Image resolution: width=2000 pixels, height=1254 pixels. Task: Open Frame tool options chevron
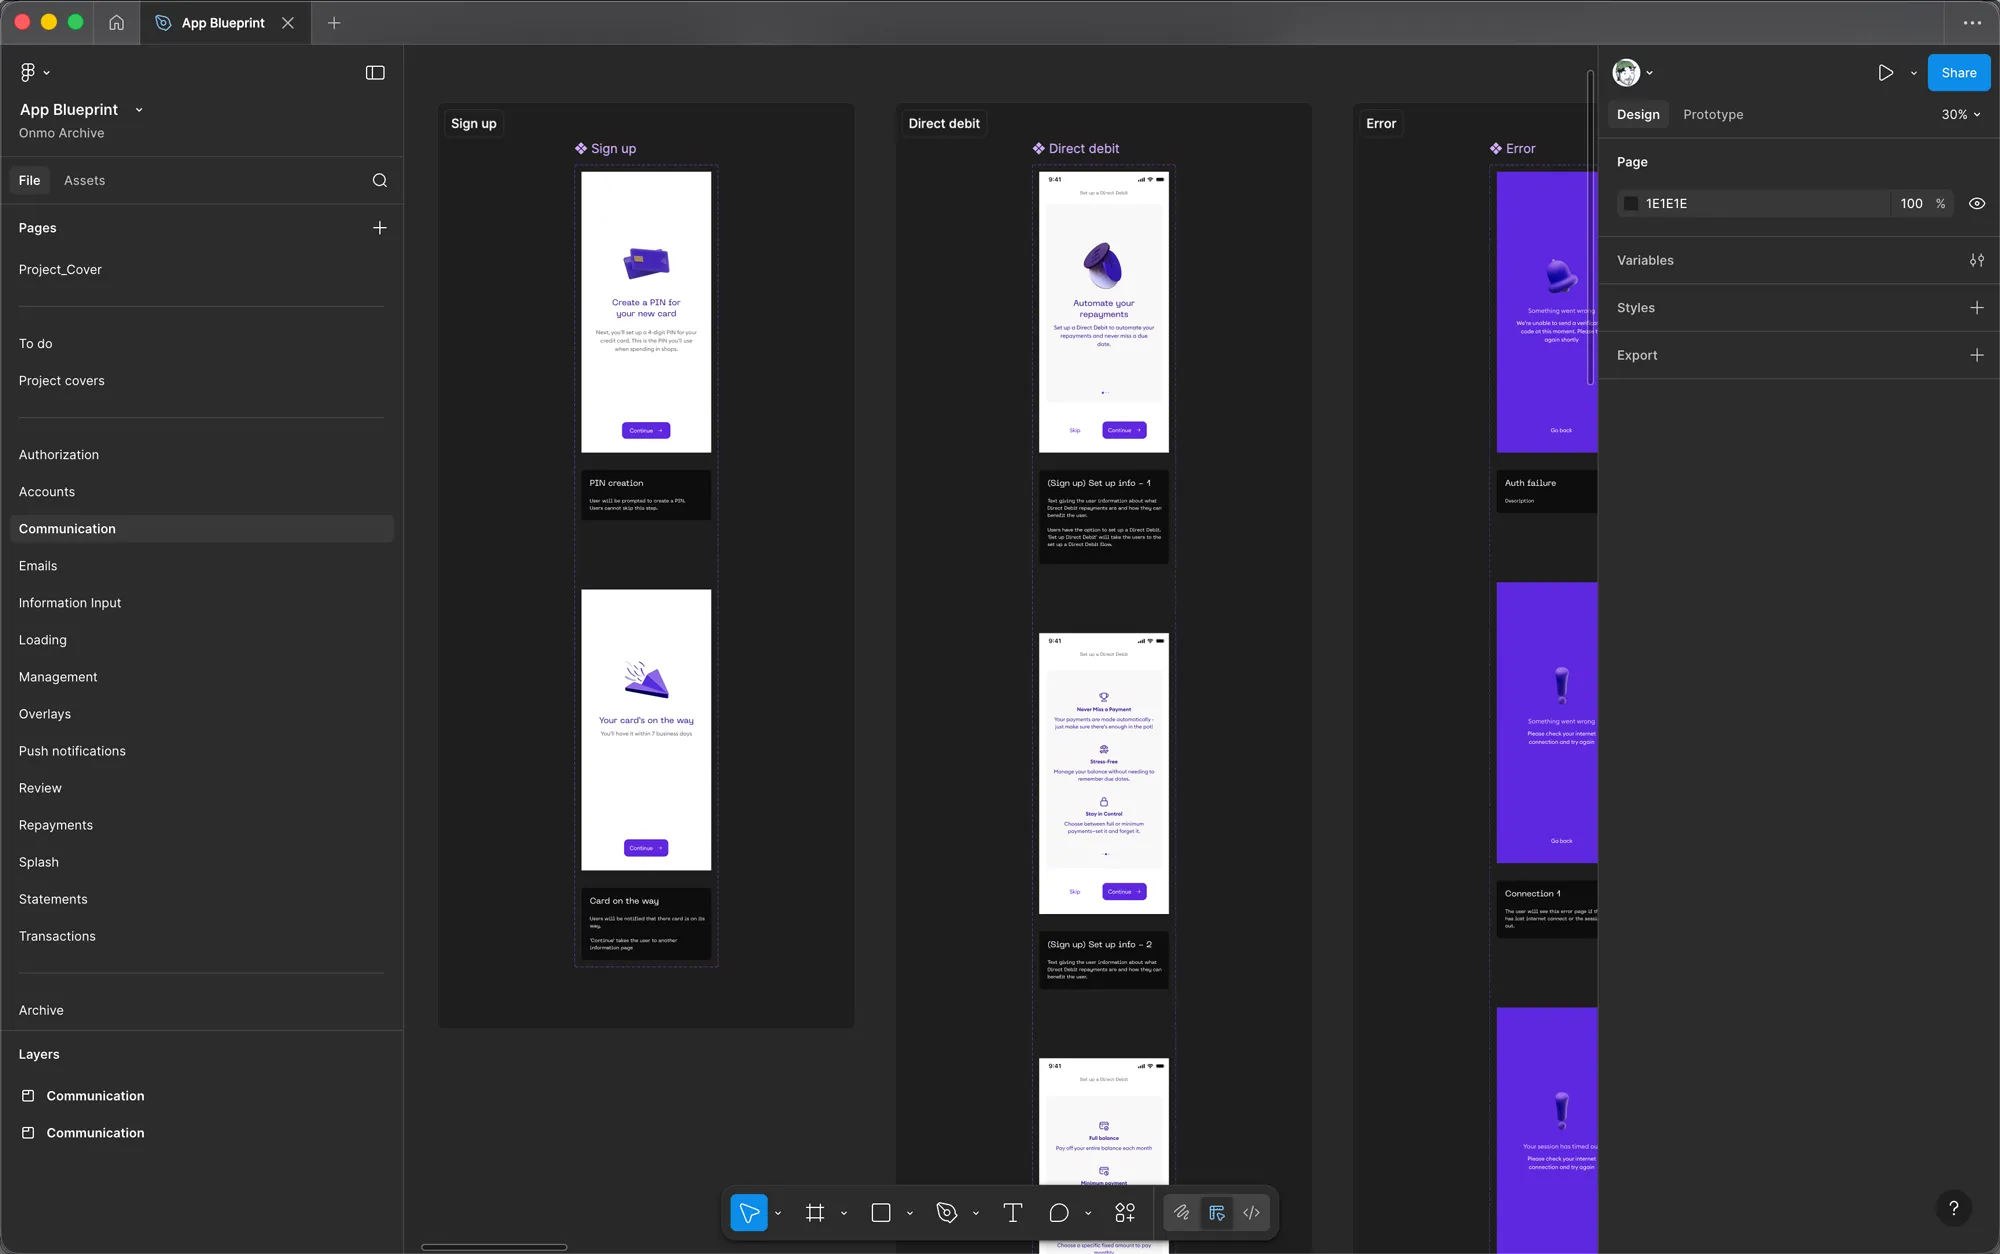click(844, 1213)
